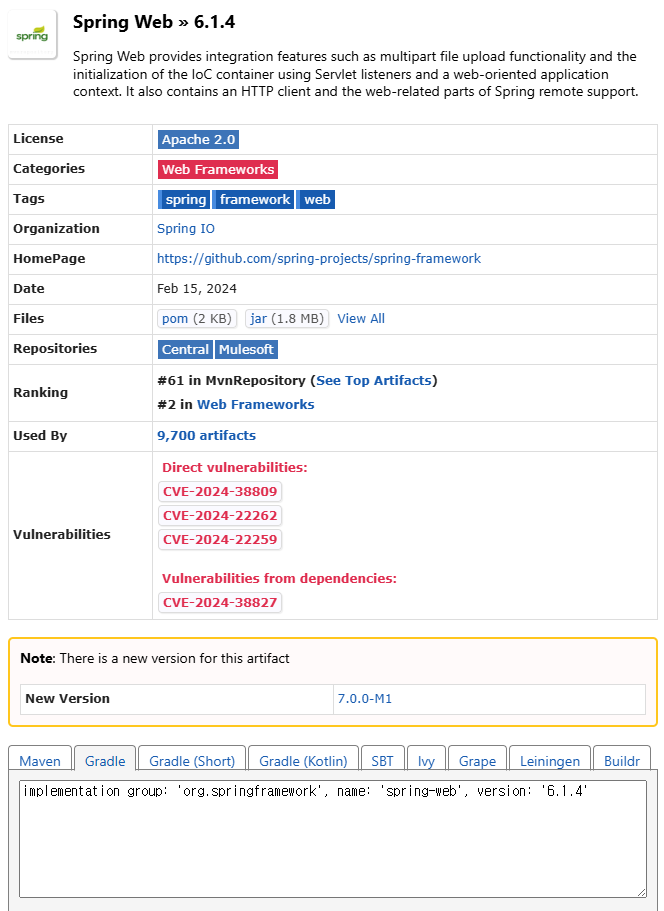Go to new version 7.0.0-M1

(365, 698)
